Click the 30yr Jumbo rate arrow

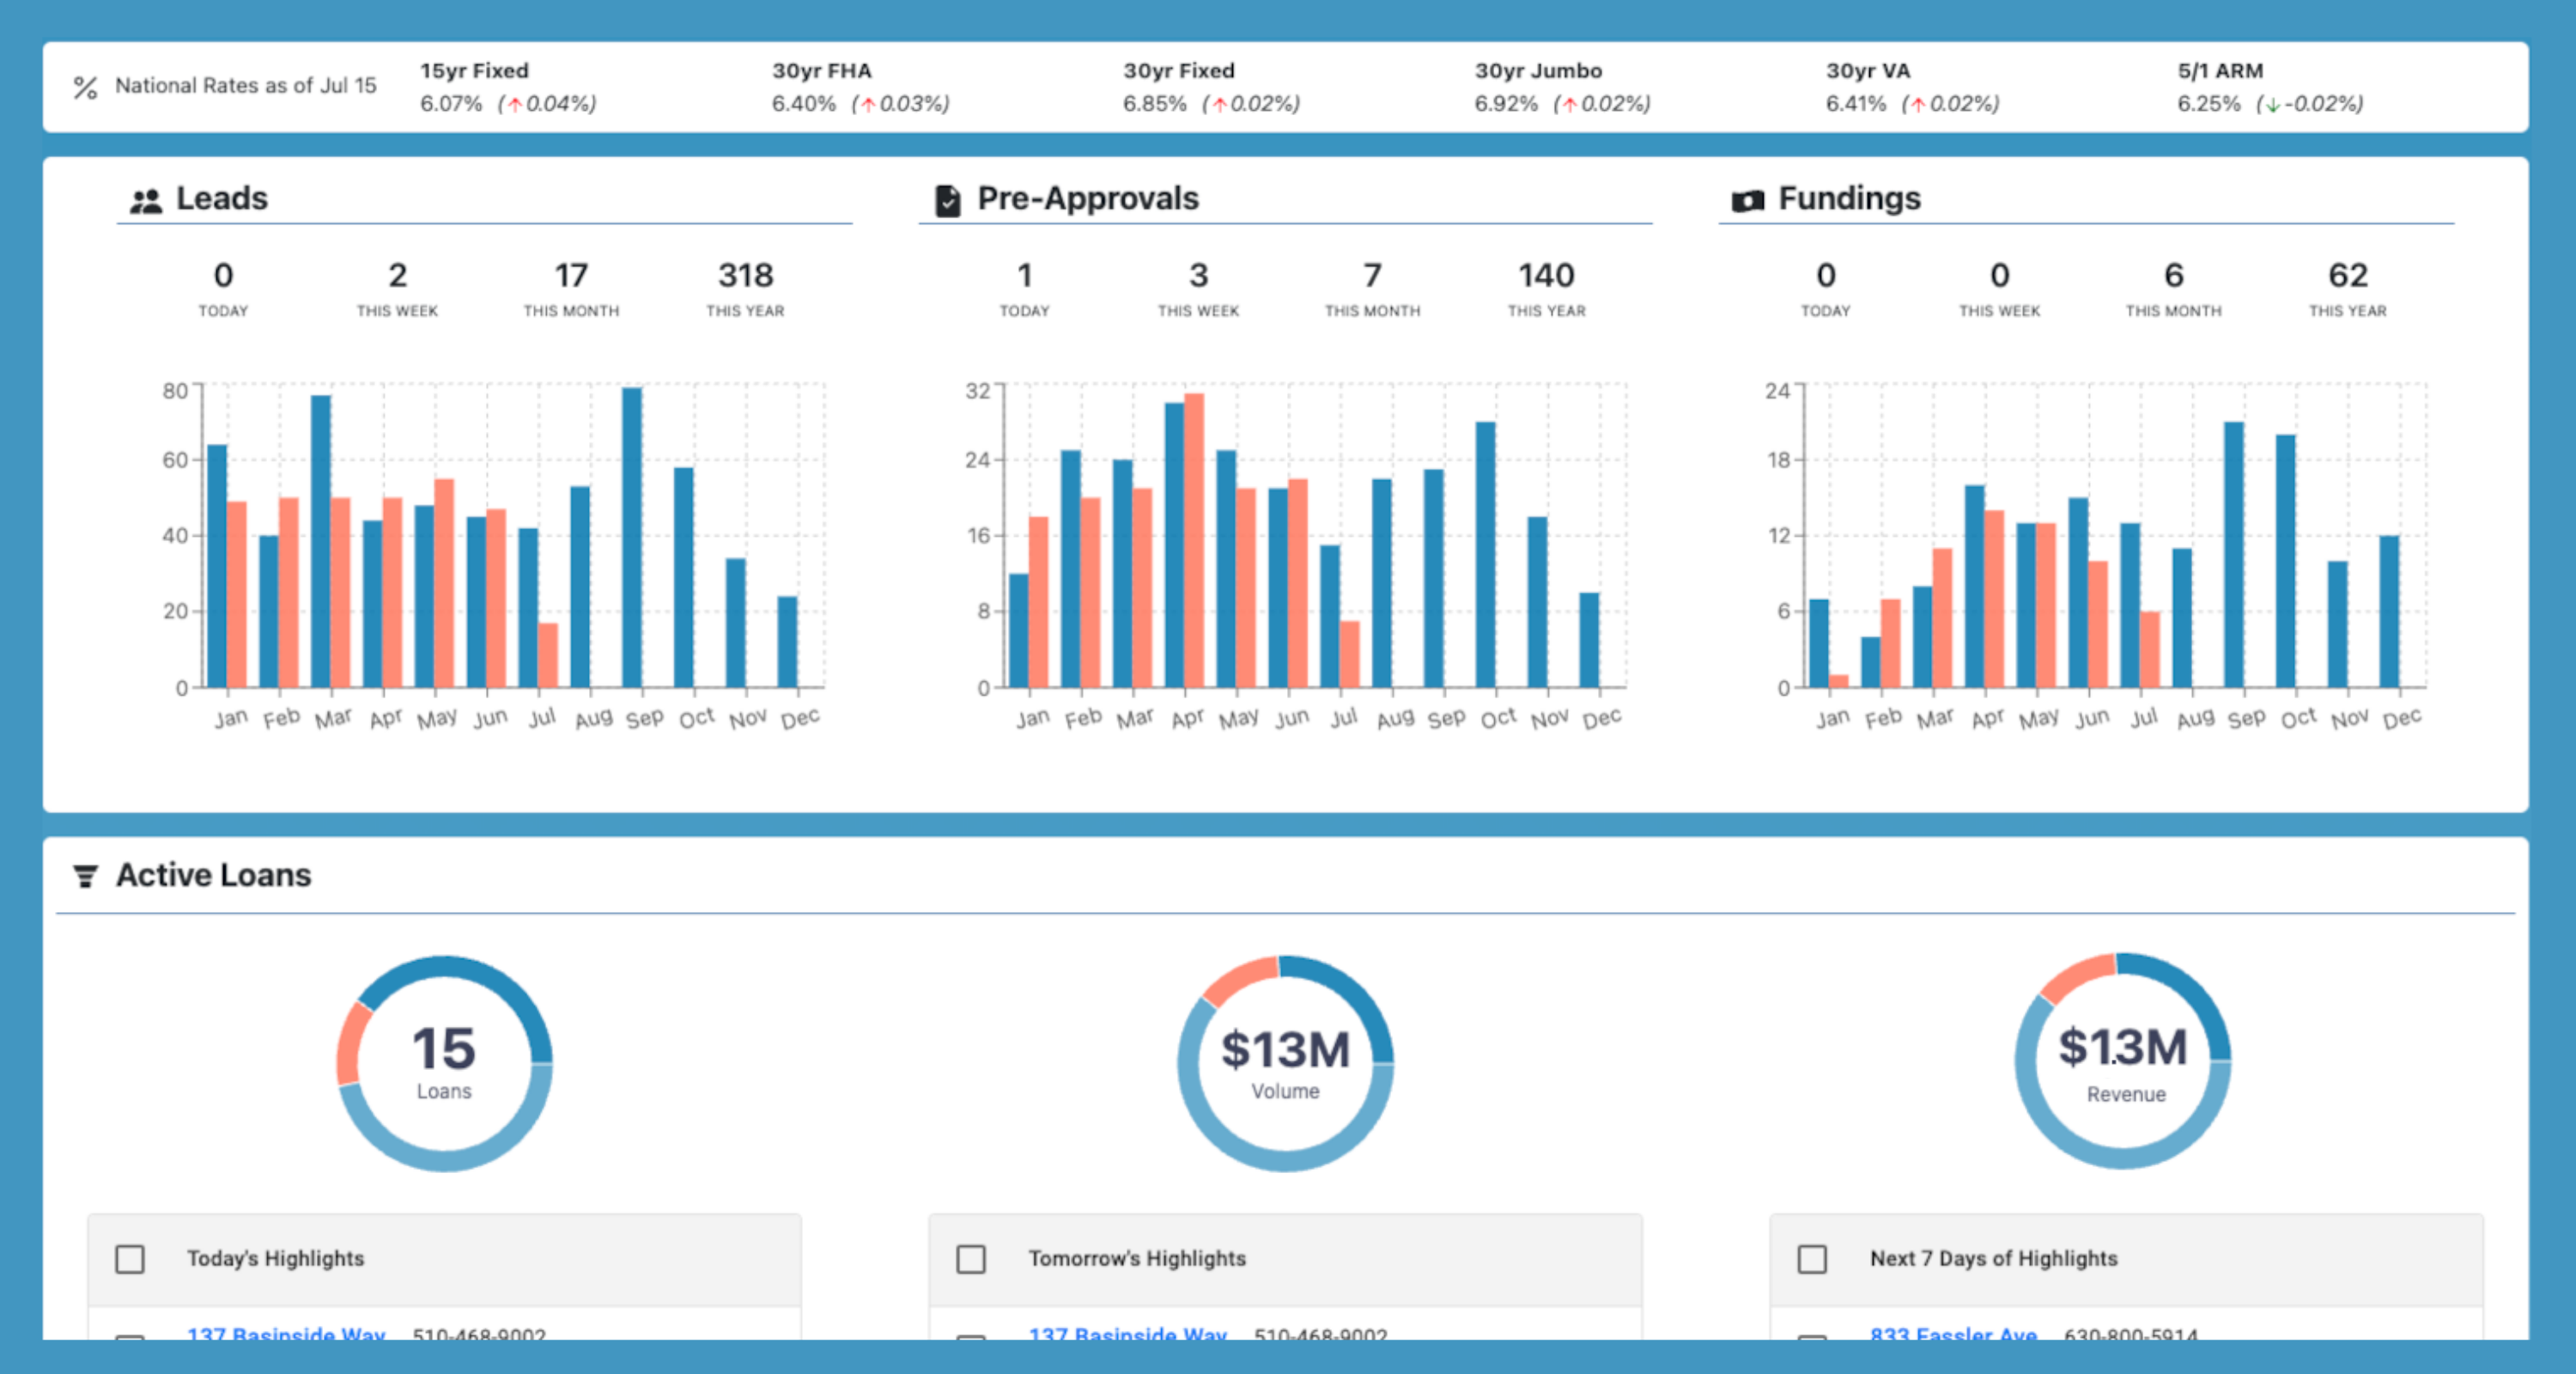(1569, 105)
